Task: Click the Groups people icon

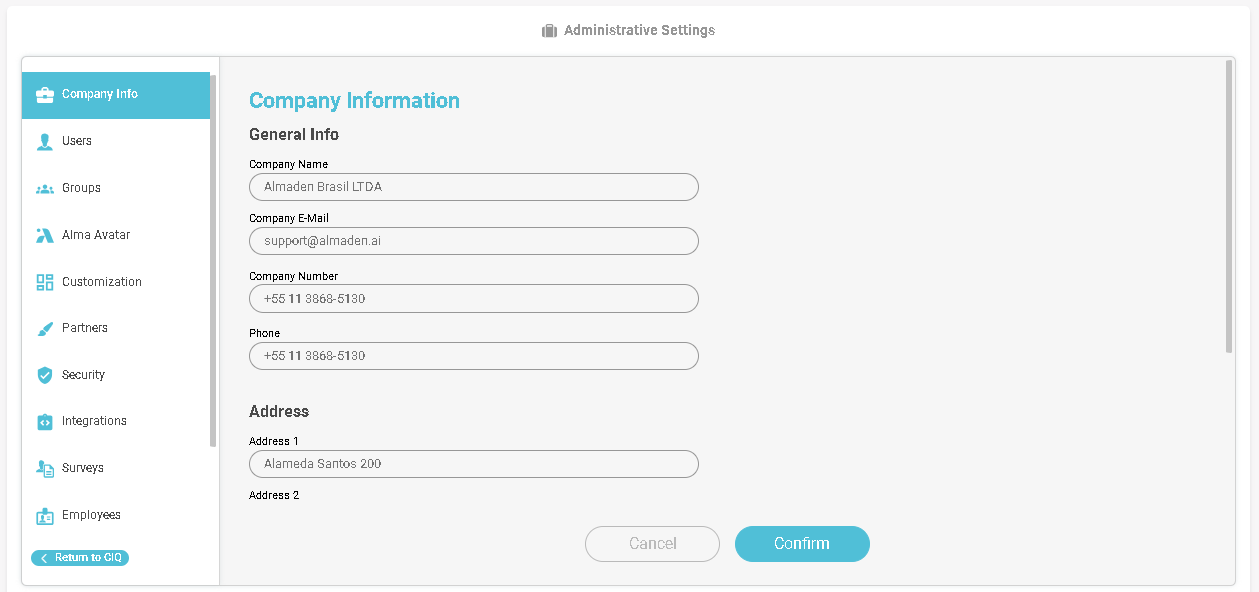Action: point(44,189)
